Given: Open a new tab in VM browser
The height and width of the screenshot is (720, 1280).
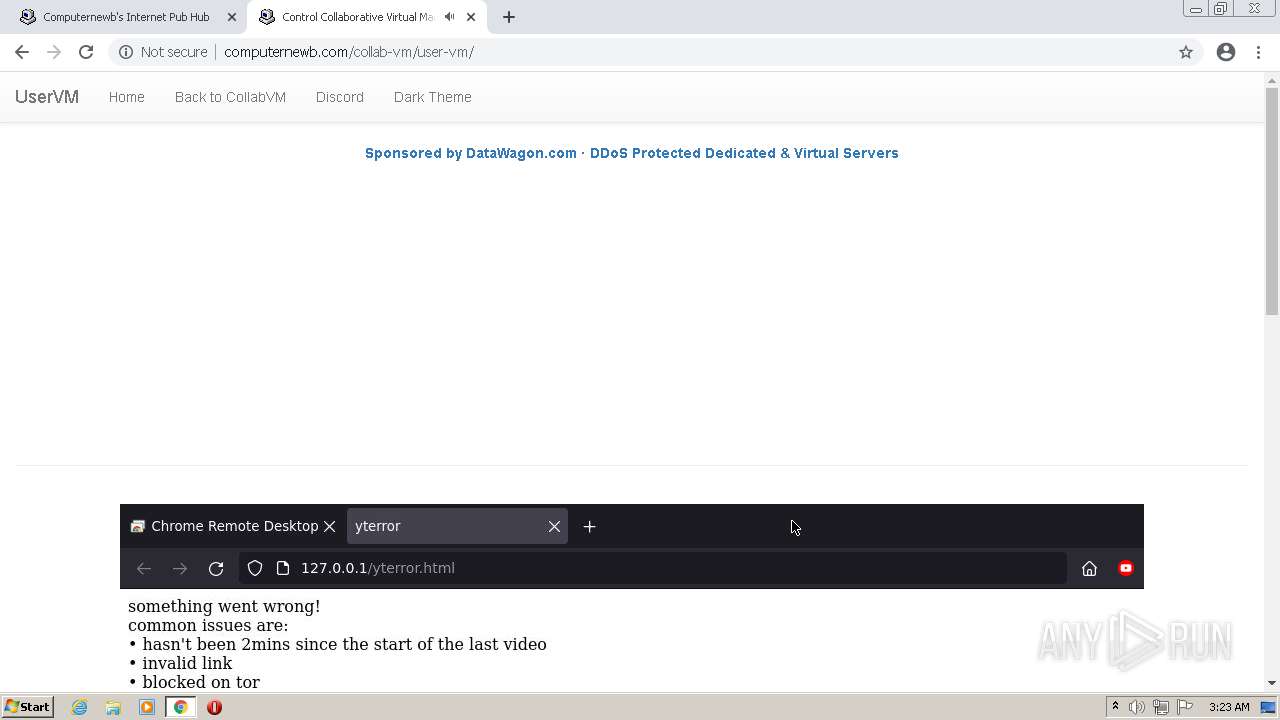Looking at the screenshot, I should pos(589,526).
